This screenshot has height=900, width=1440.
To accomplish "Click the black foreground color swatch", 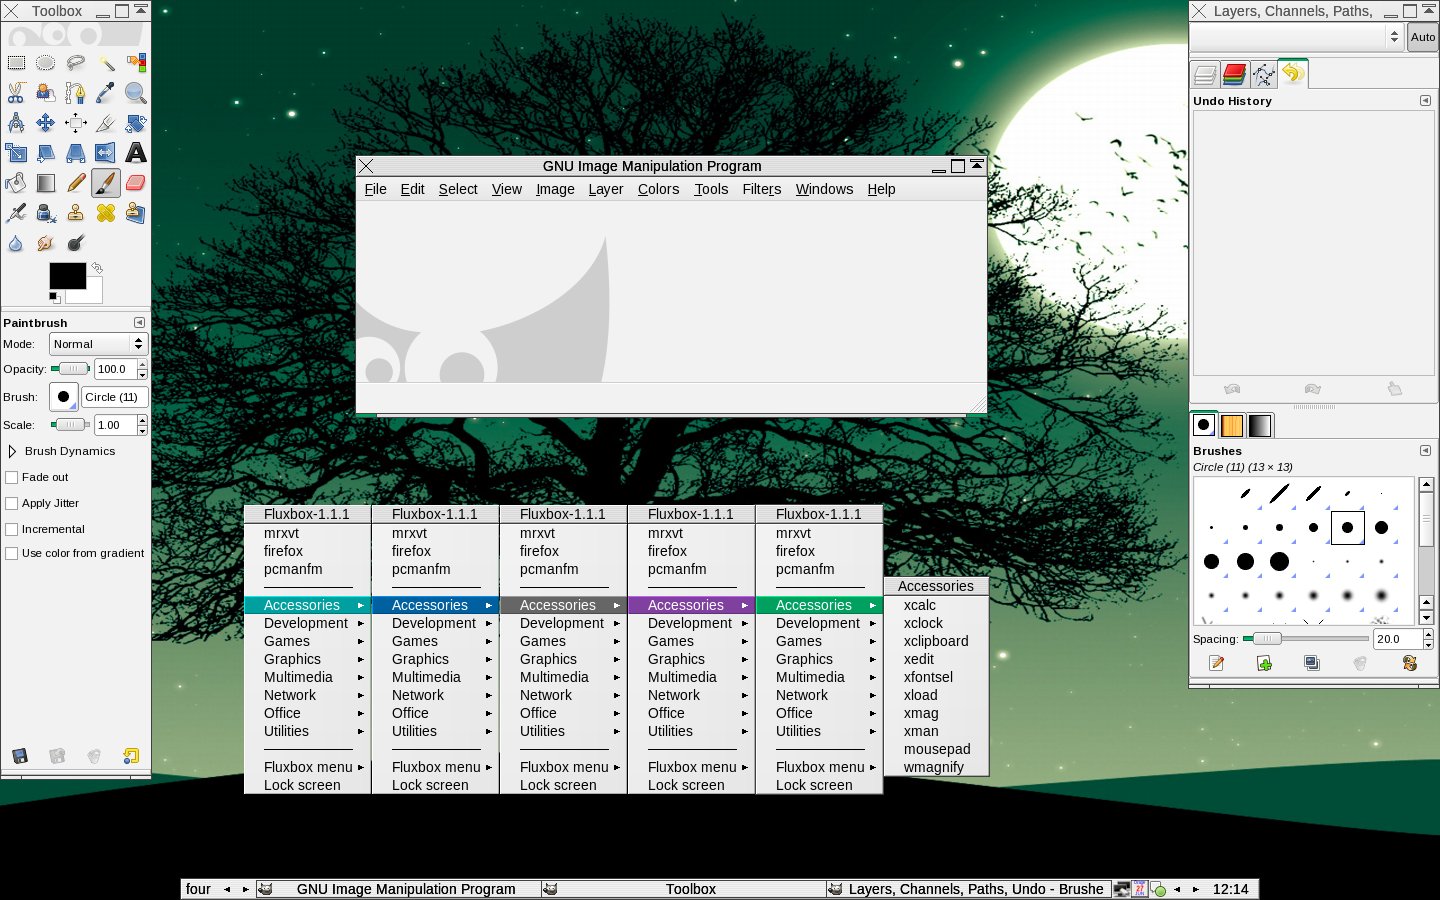I will tap(68, 276).
